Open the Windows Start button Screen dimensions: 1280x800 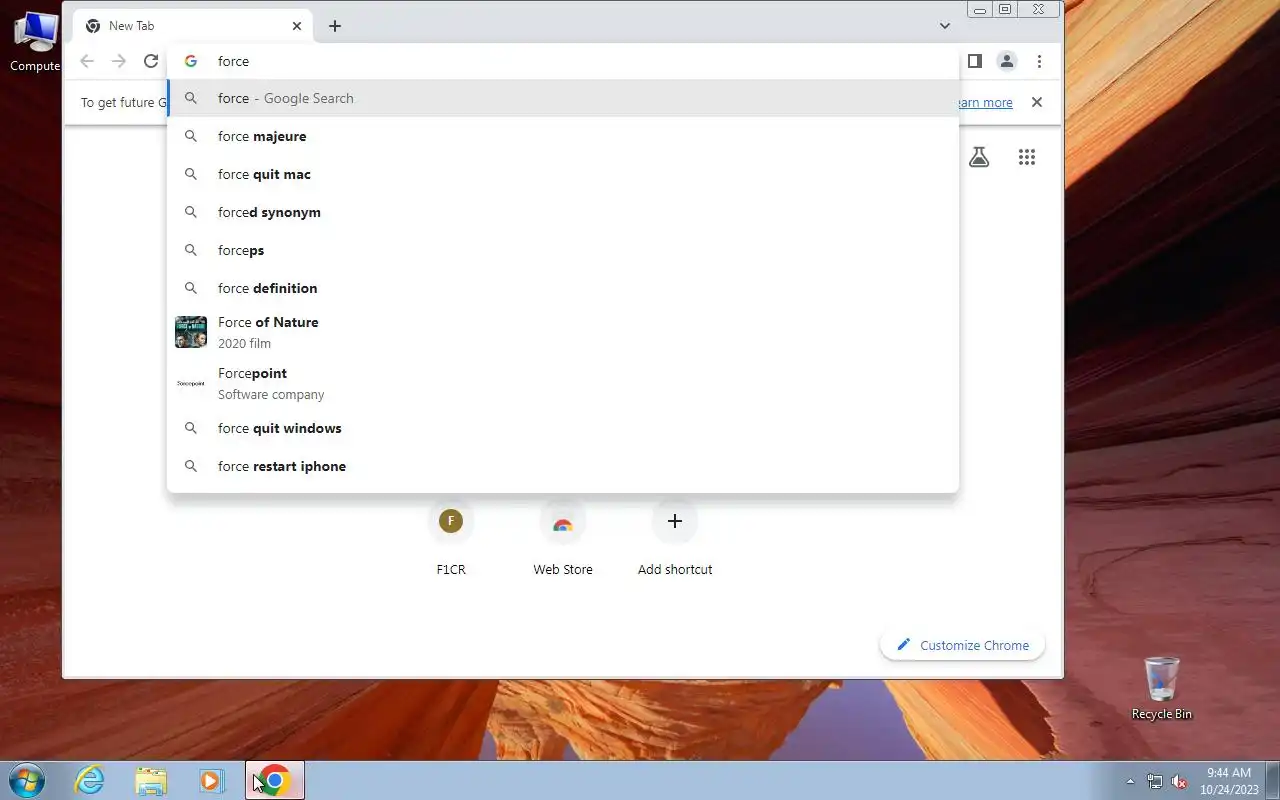point(26,780)
